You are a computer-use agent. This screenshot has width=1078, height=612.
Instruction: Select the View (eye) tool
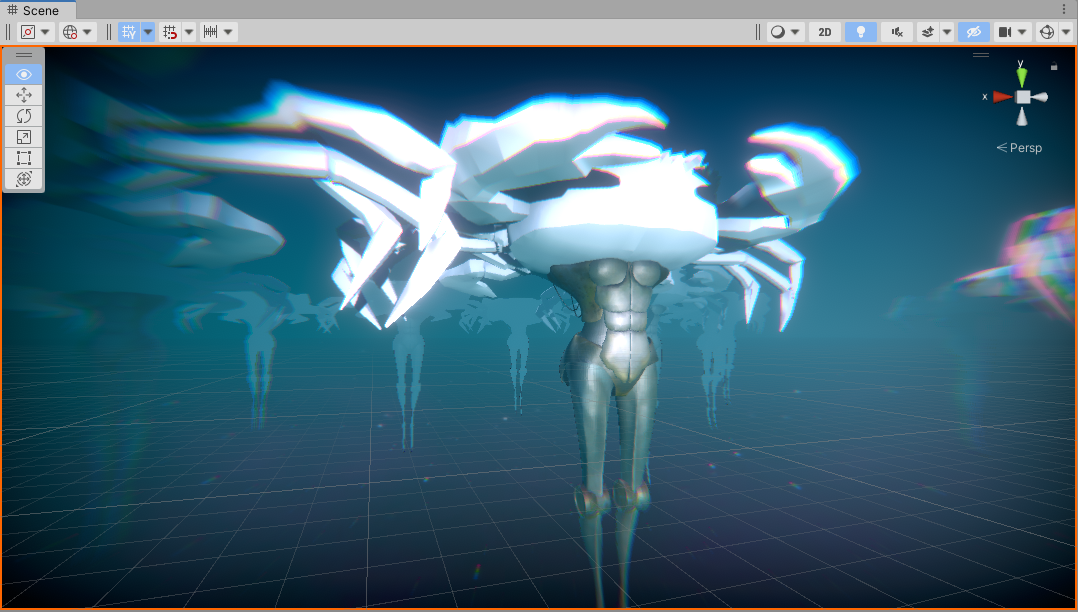click(24, 74)
